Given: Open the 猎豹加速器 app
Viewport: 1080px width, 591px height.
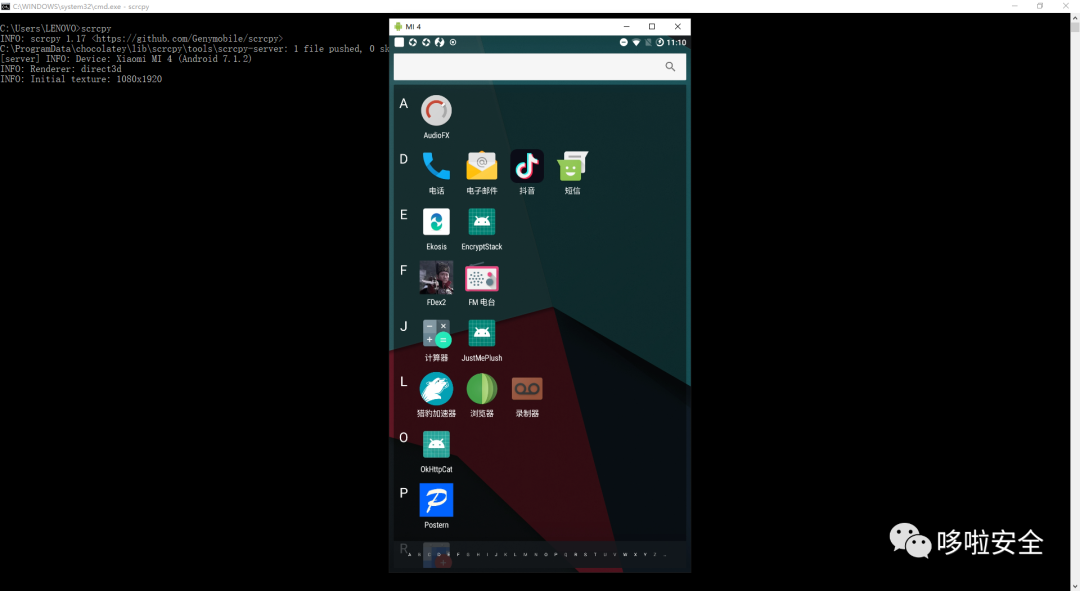Looking at the screenshot, I should (x=436, y=395).
